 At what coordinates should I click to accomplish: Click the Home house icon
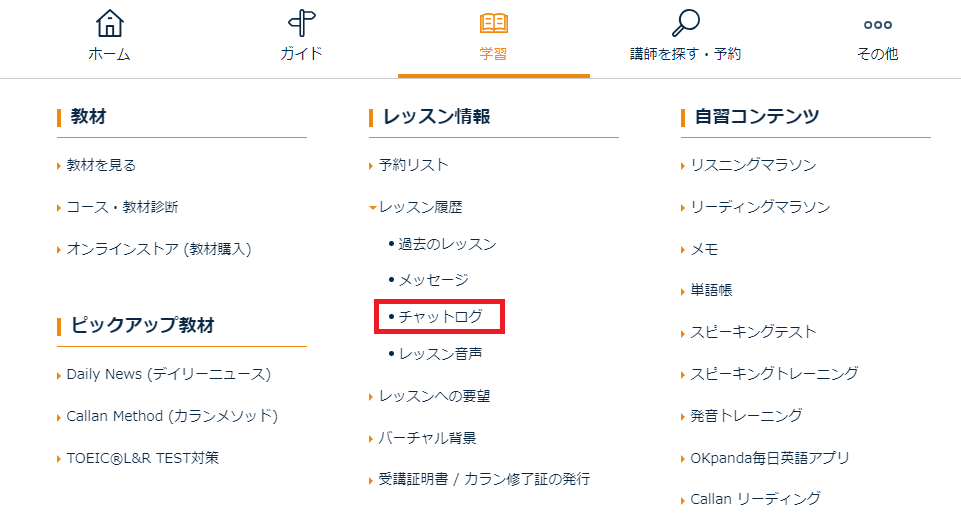point(109,24)
